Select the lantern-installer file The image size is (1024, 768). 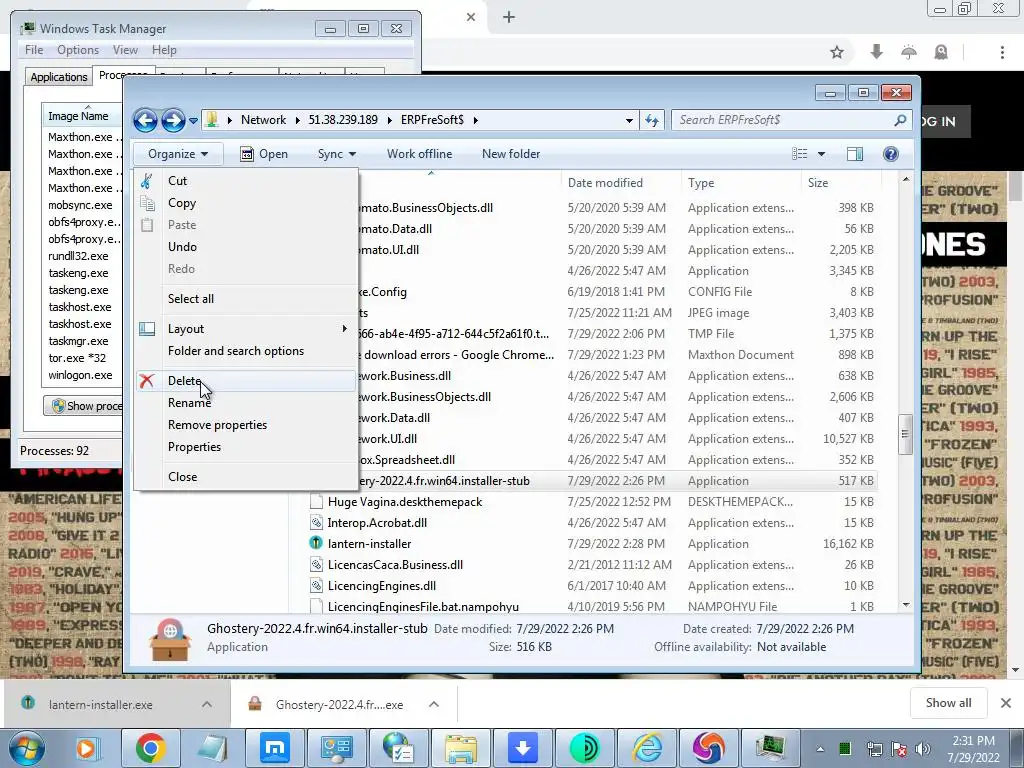370,544
